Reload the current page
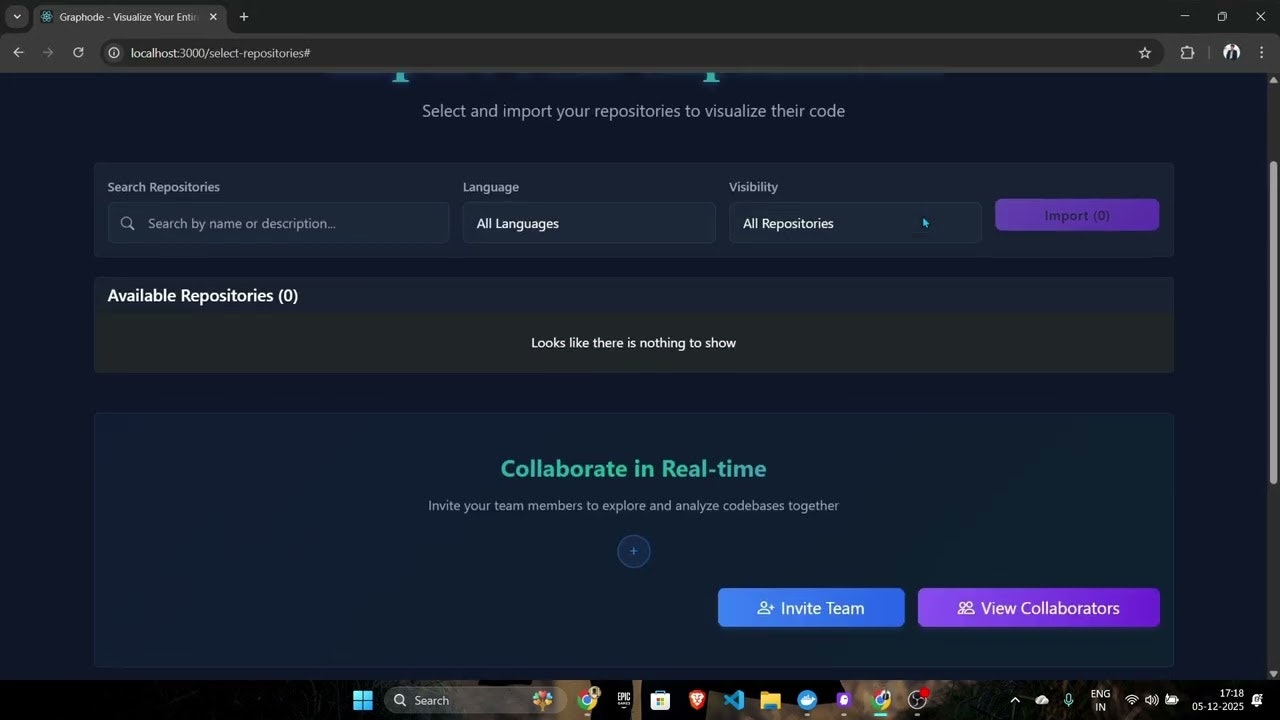This screenshot has width=1280, height=720. click(x=78, y=52)
